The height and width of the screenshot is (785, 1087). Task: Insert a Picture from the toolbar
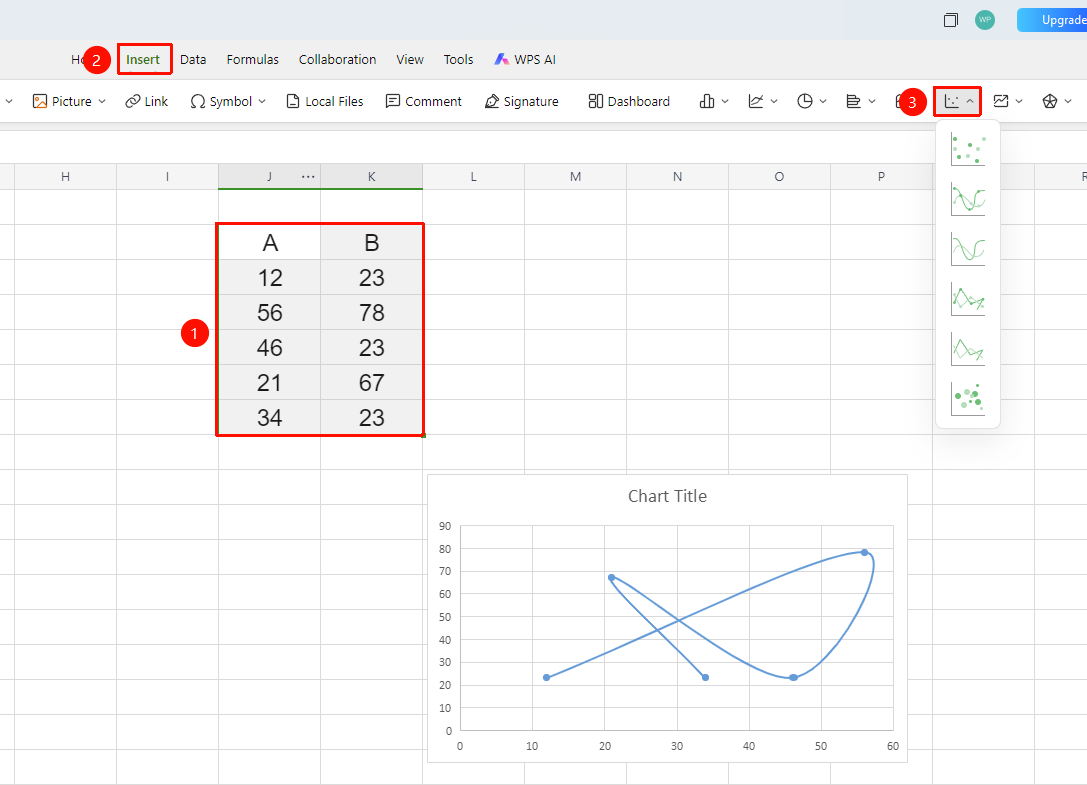[x=69, y=101]
